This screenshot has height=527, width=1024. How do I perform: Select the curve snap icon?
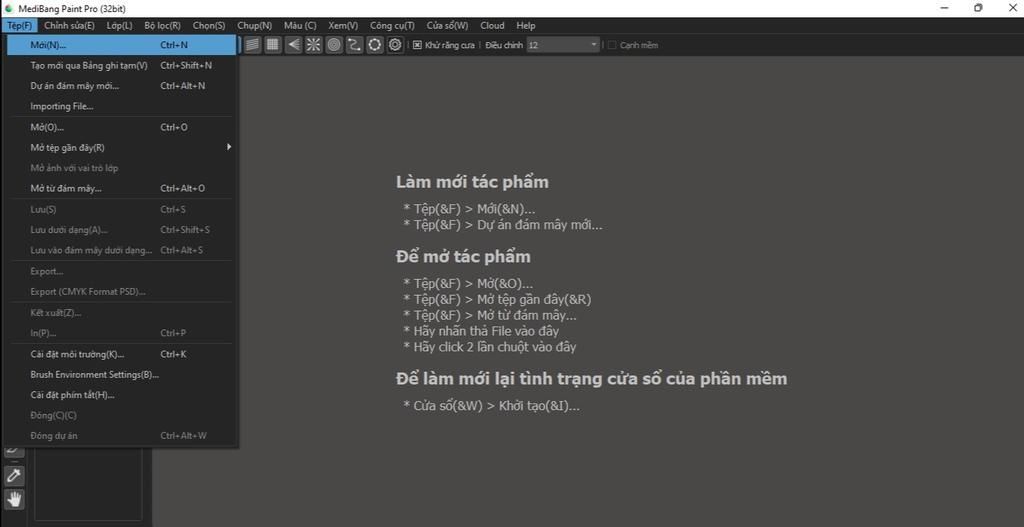tap(355, 44)
